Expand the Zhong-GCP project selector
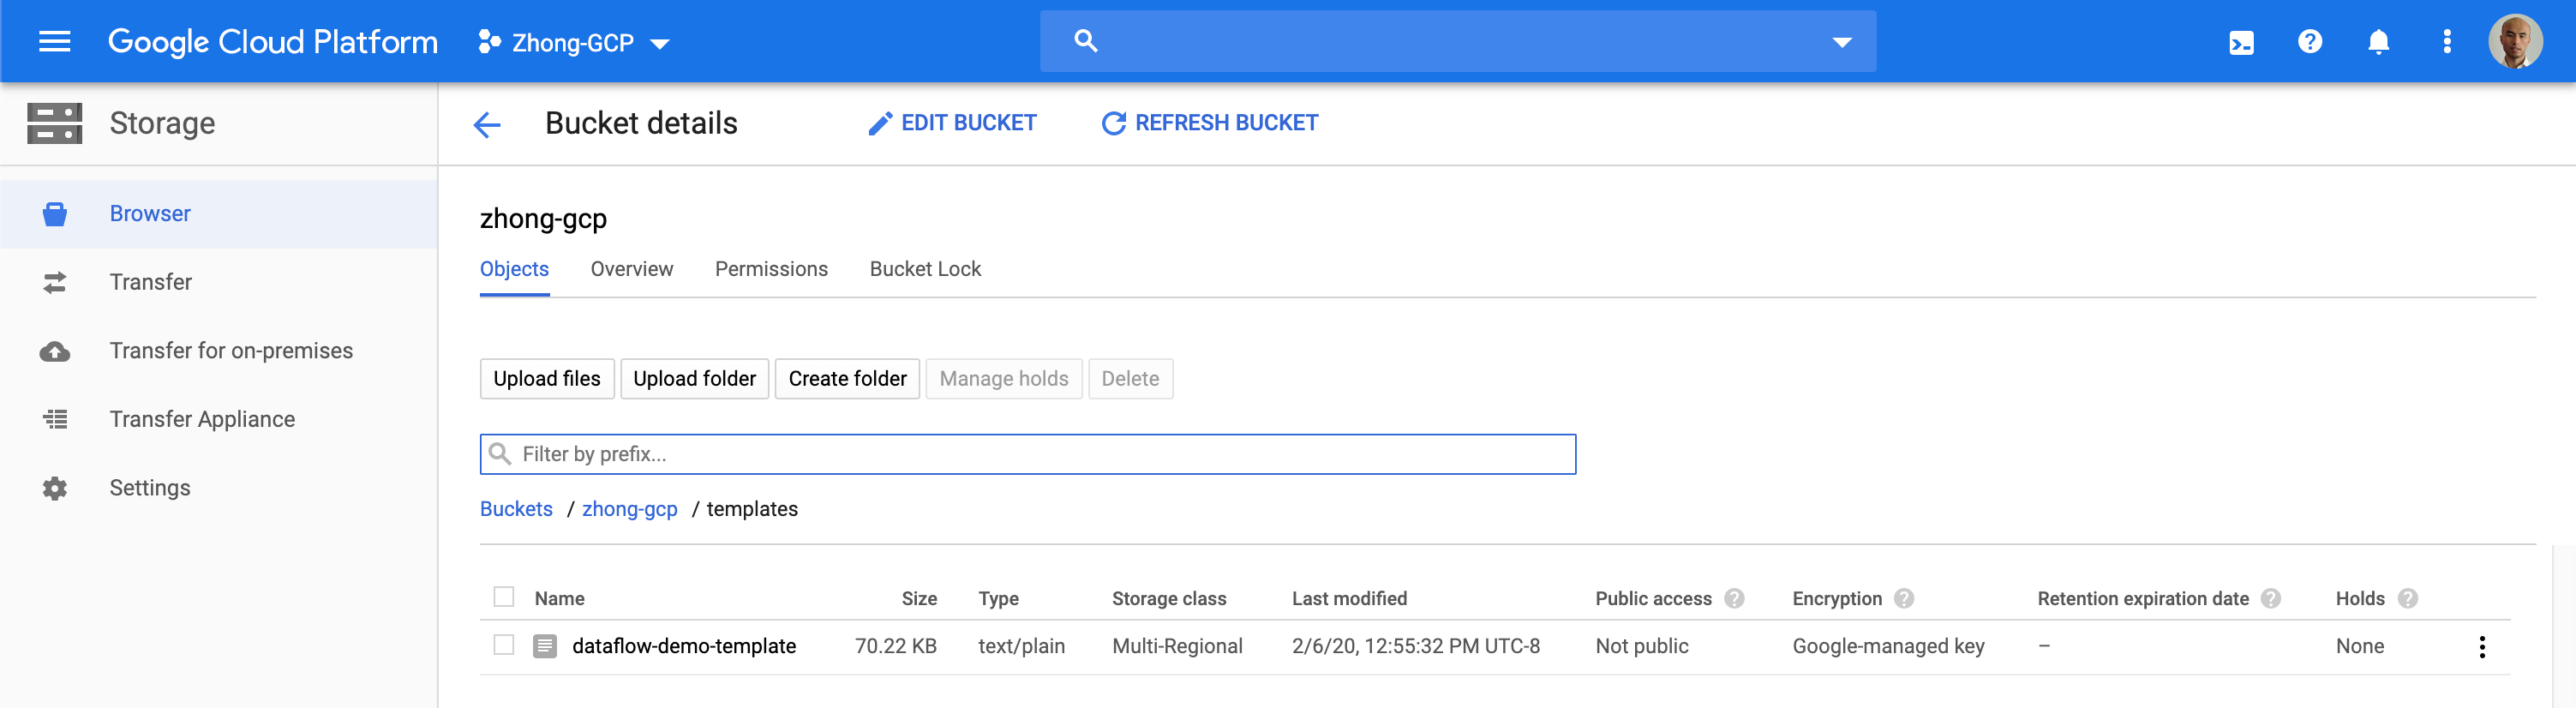 pyautogui.click(x=574, y=43)
